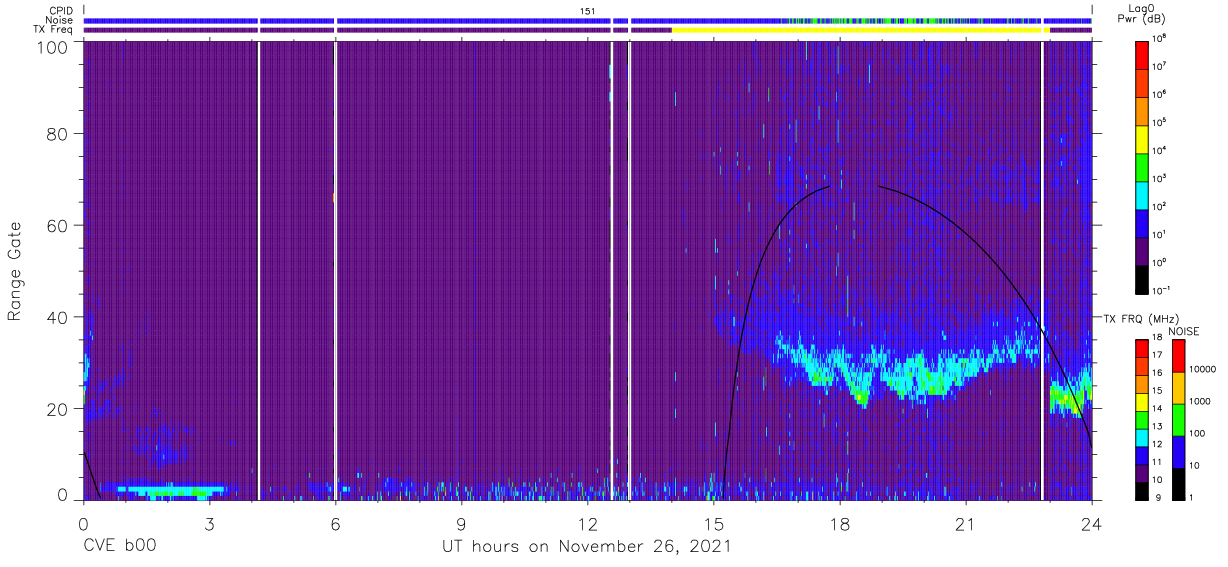Click the '14' TX frequency scale label

[x=1158, y=410]
